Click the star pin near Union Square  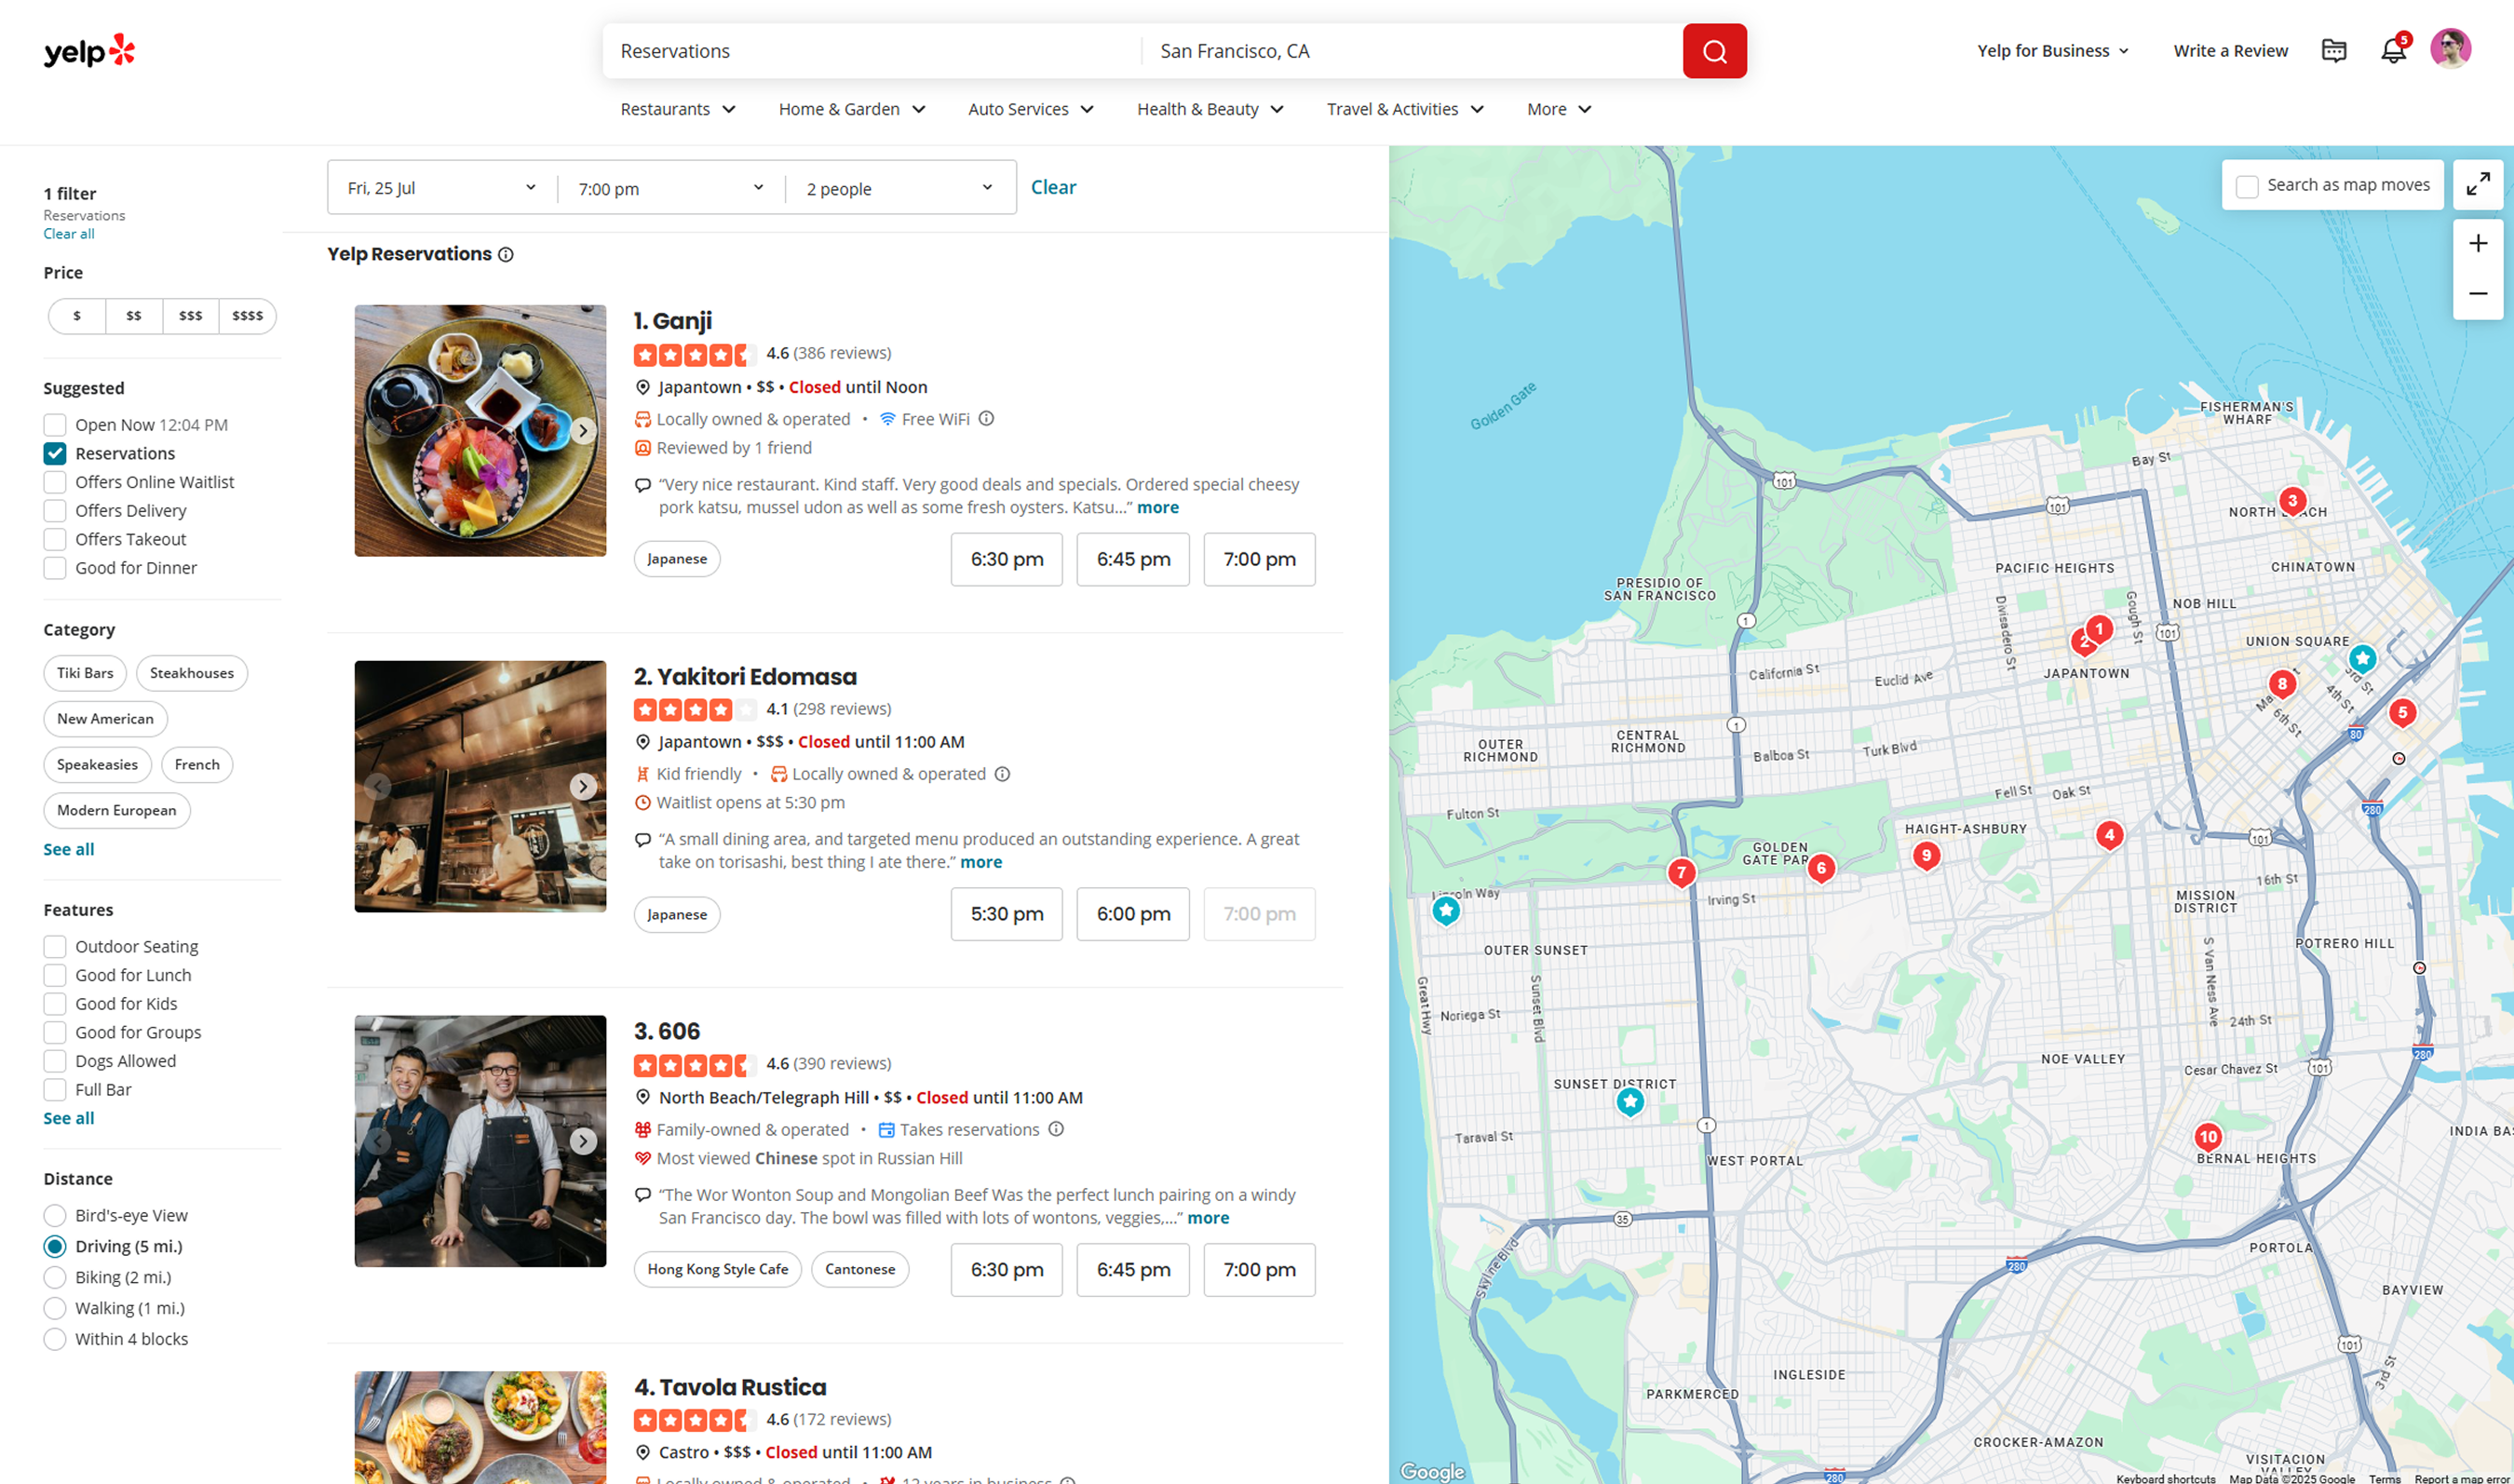2362,659
